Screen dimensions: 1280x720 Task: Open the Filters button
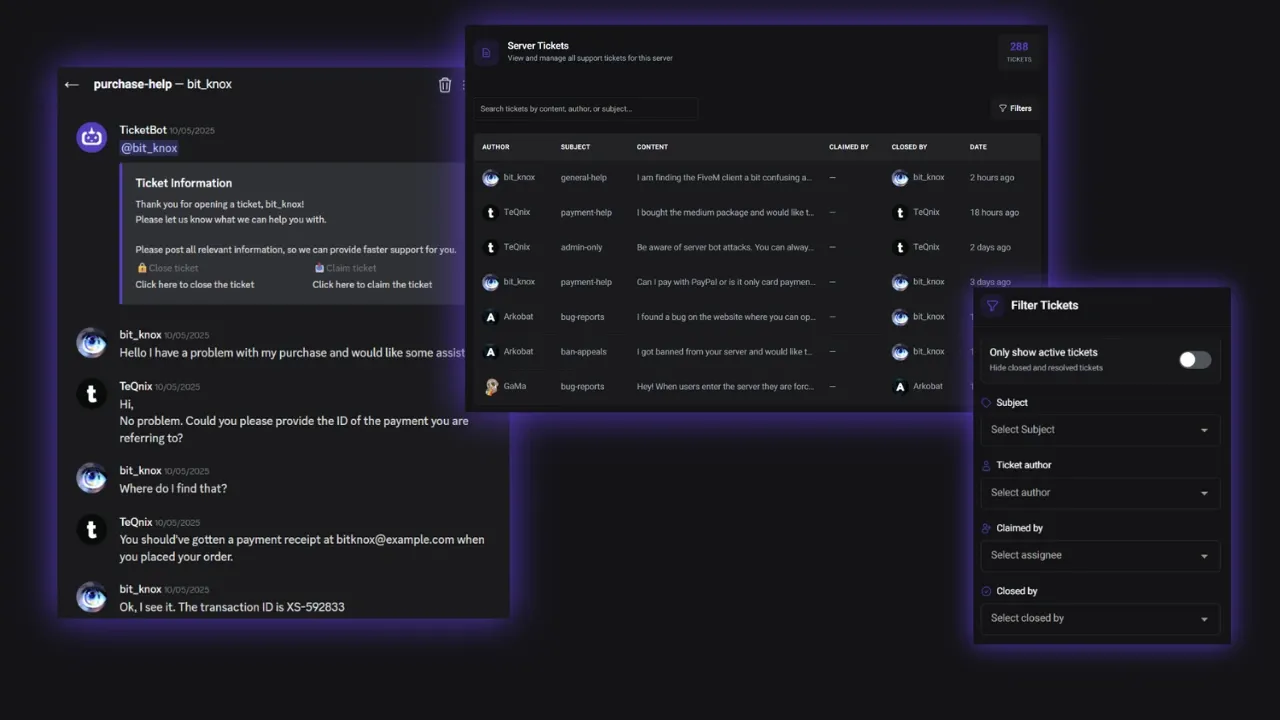(1014, 109)
